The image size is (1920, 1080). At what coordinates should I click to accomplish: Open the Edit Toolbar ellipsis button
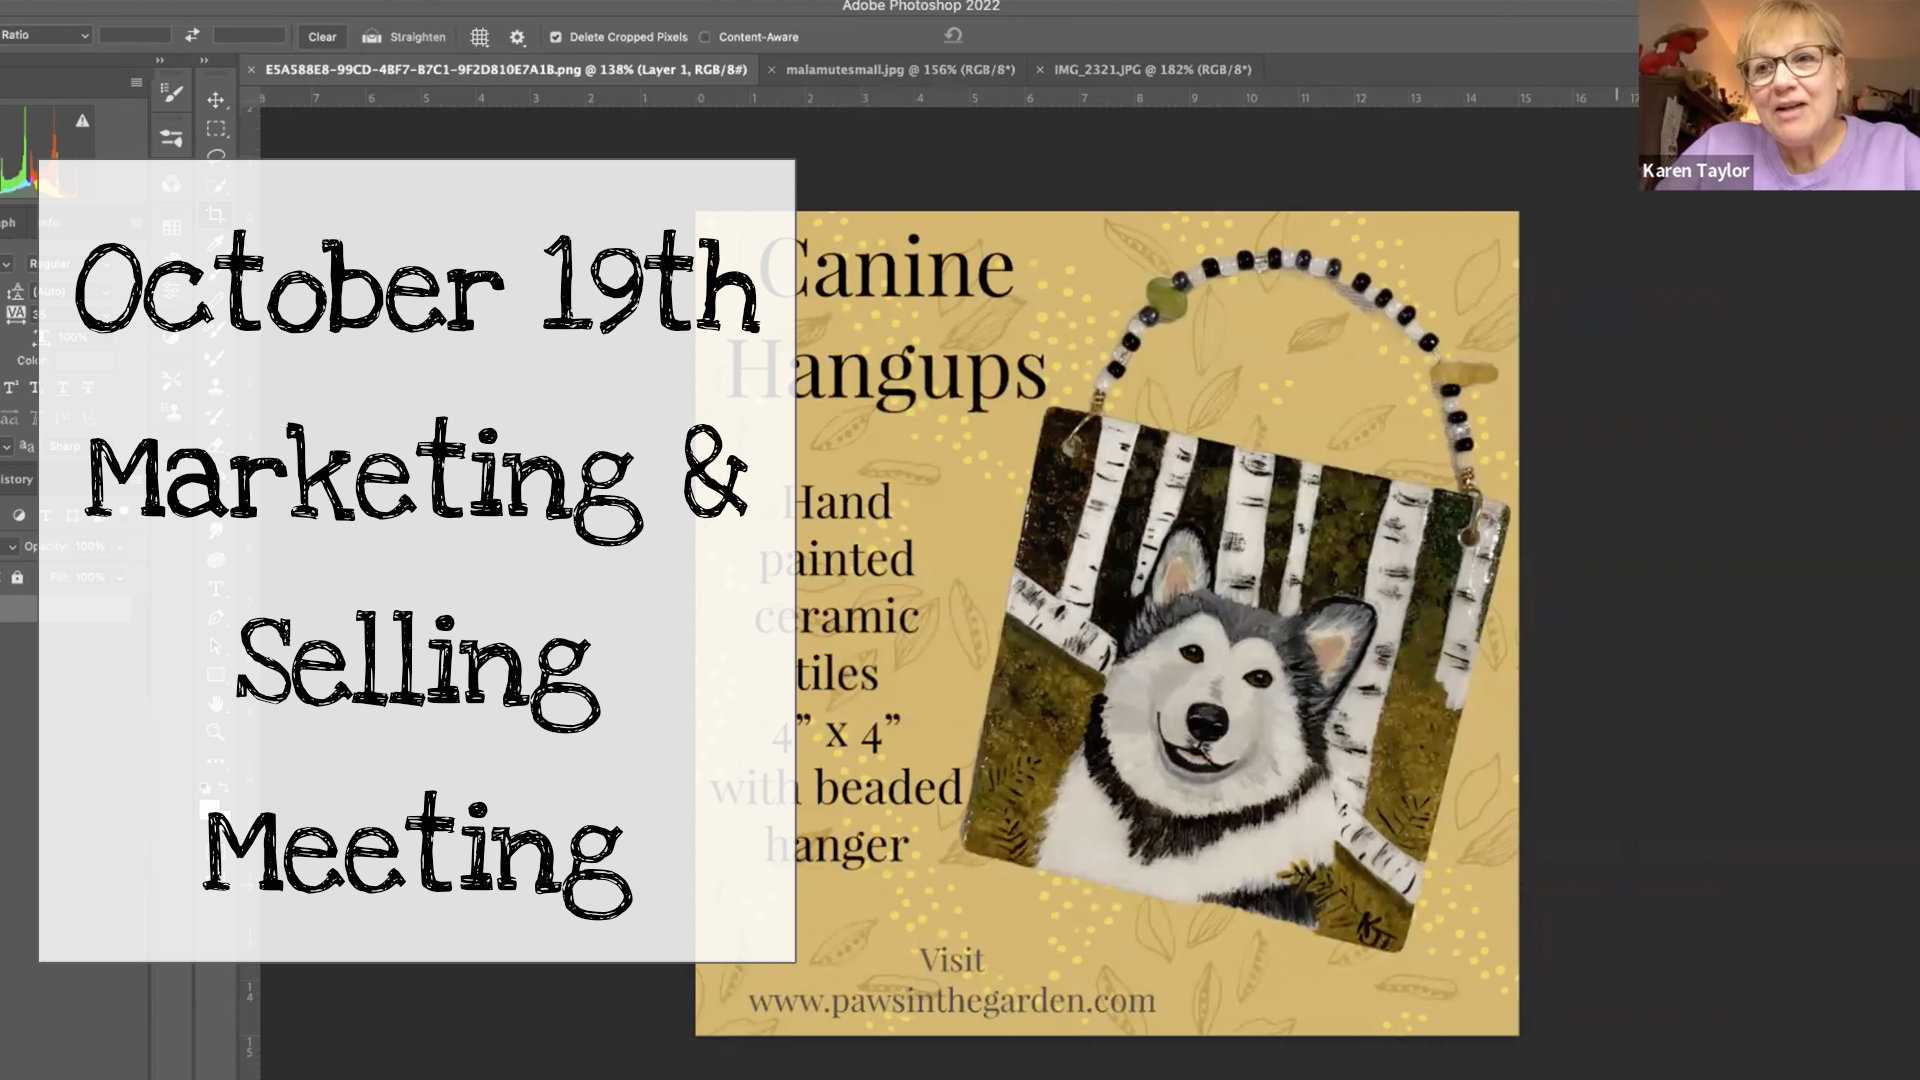tap(215, 761)
